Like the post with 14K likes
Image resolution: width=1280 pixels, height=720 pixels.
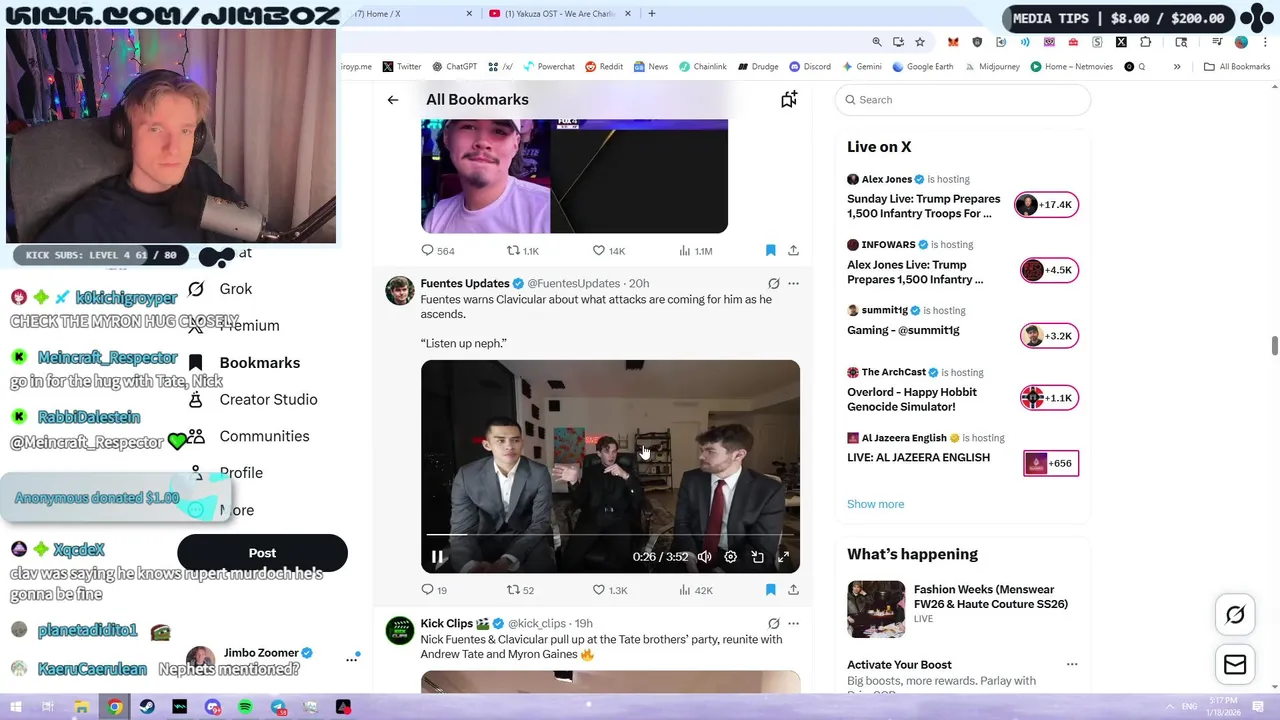[608, 251]
